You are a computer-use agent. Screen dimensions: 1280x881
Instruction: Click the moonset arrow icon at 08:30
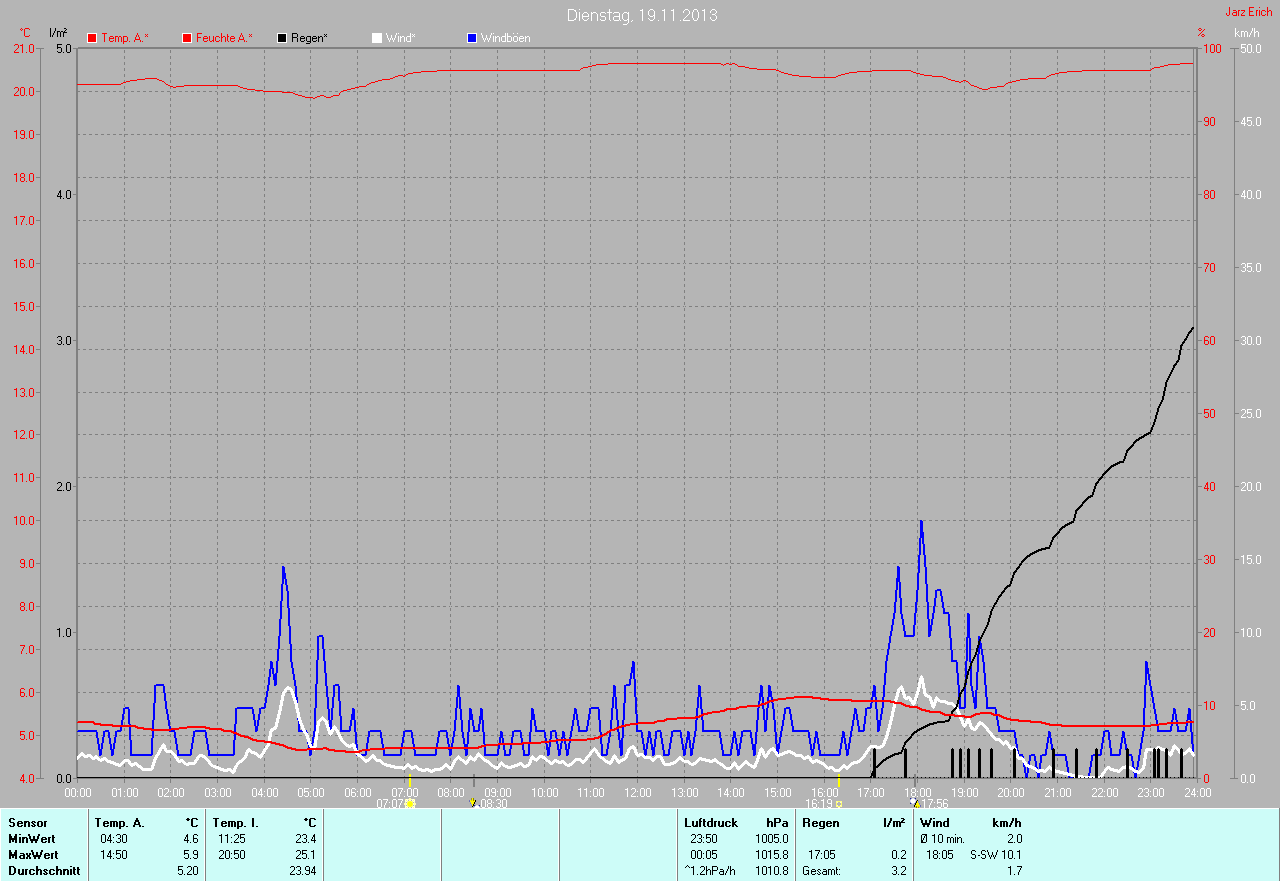(x=473, y=803)
